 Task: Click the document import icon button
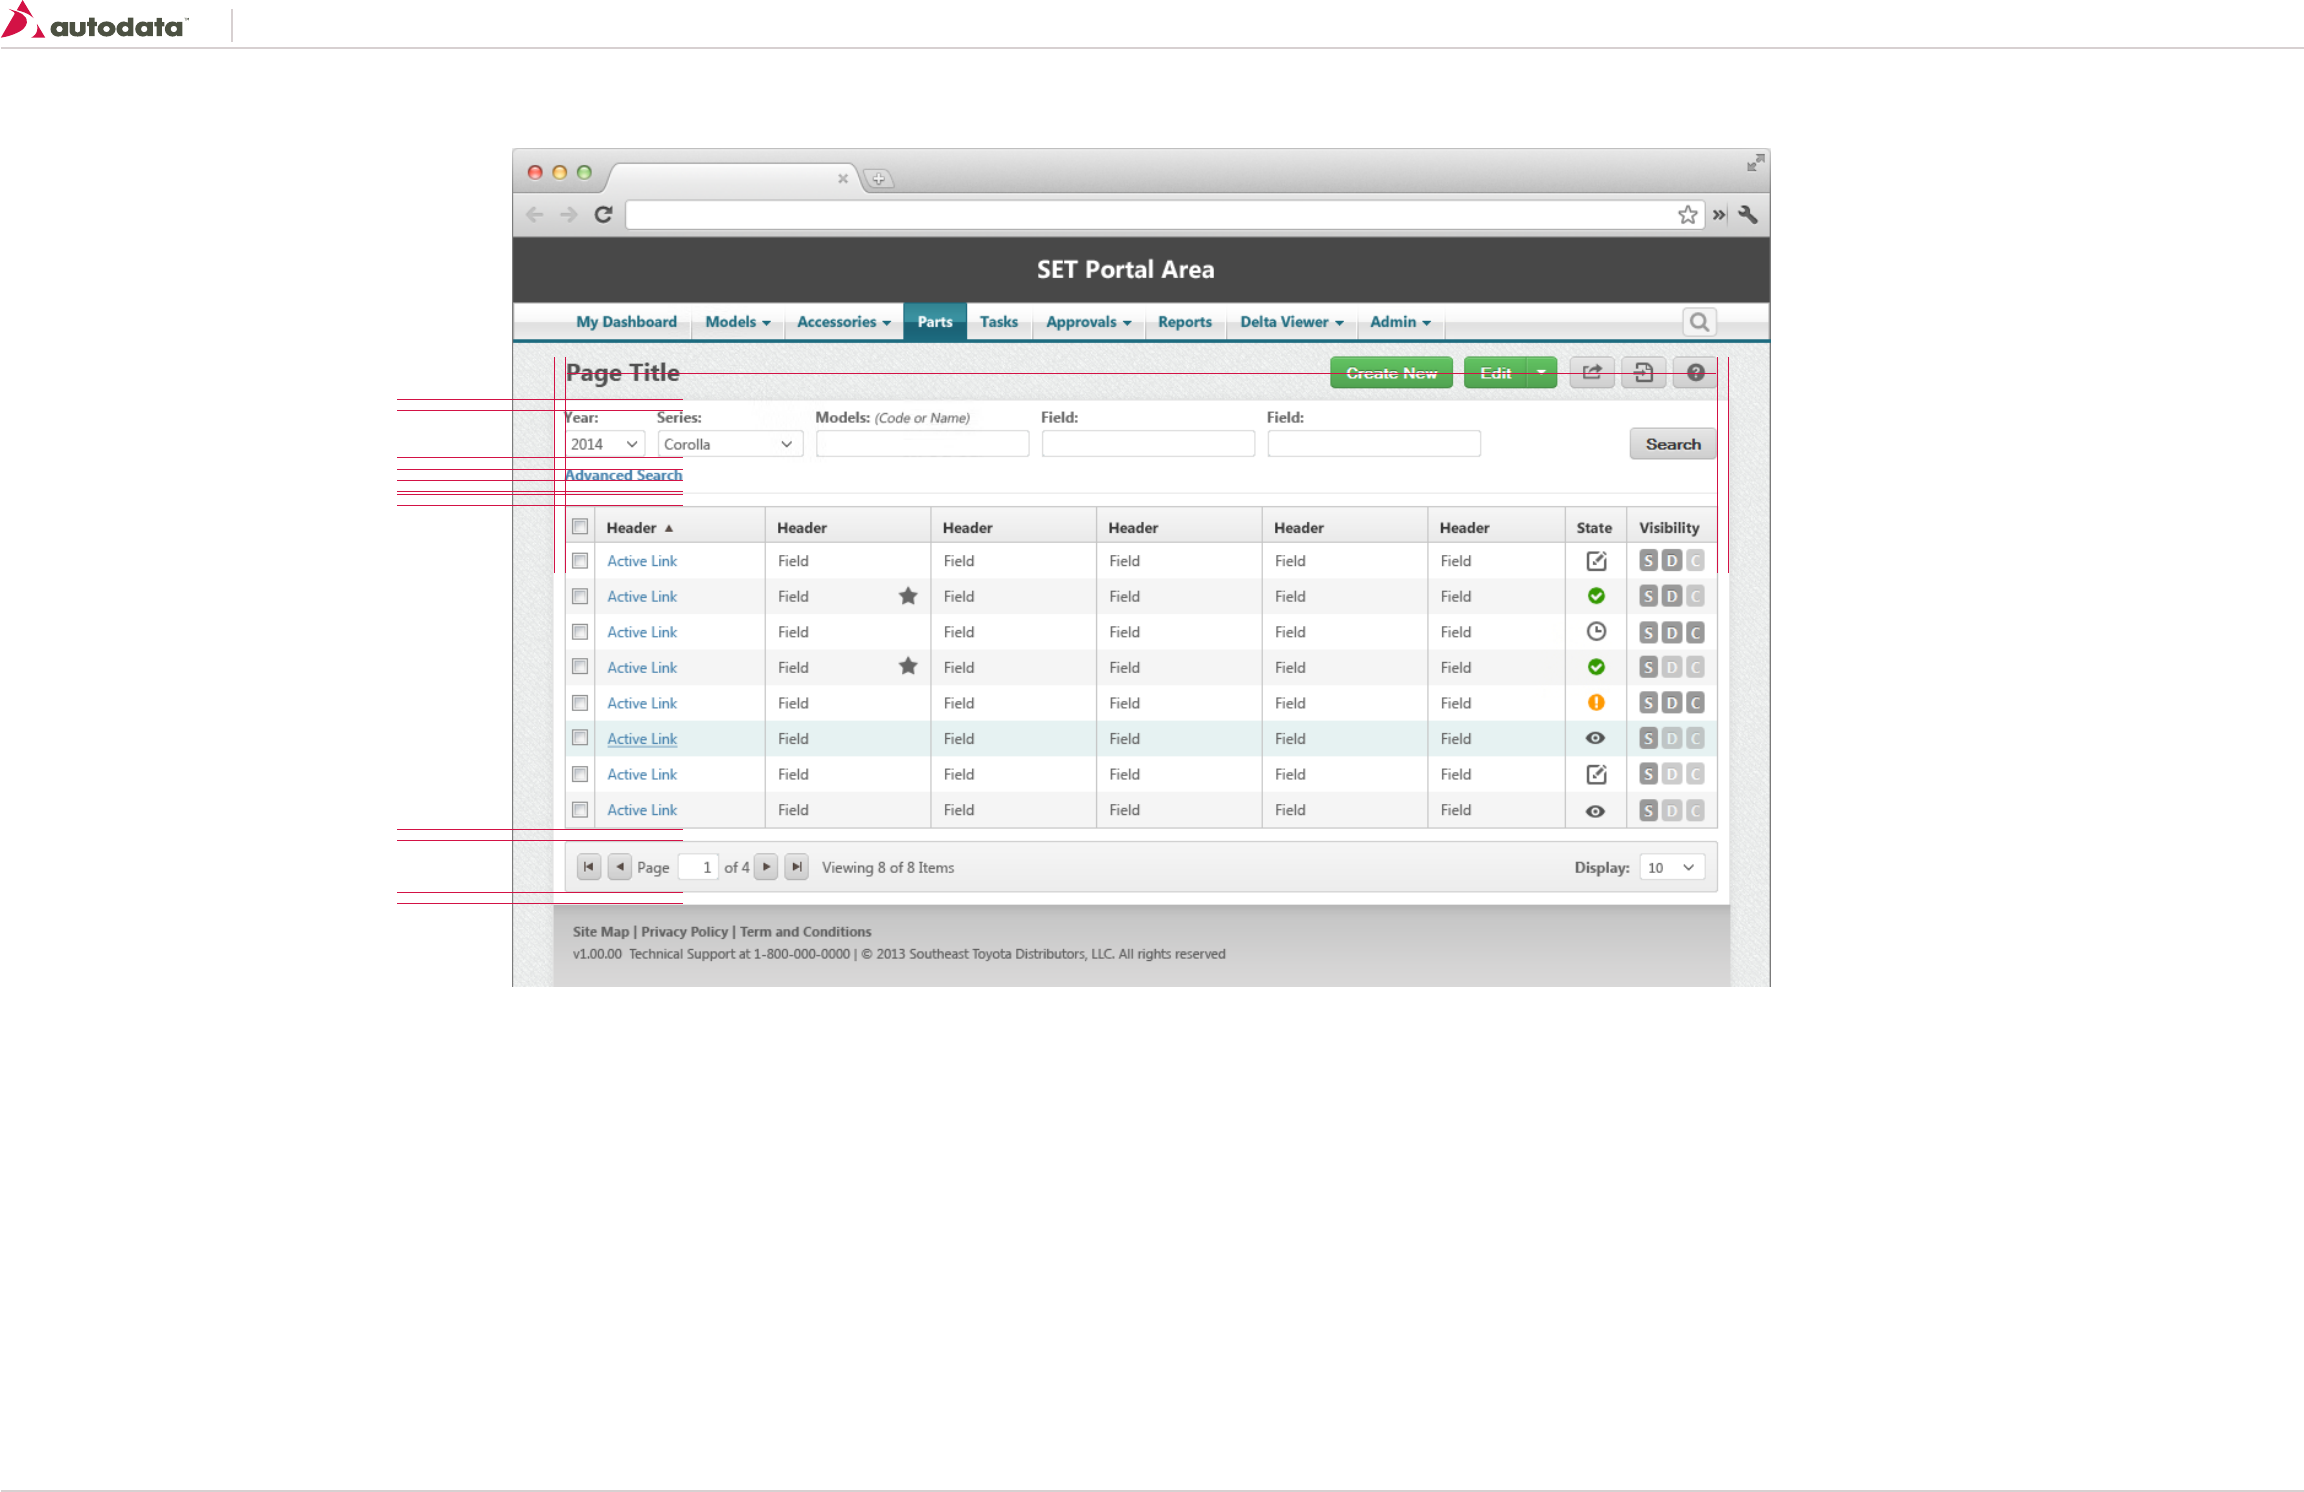coord(1643,373)
